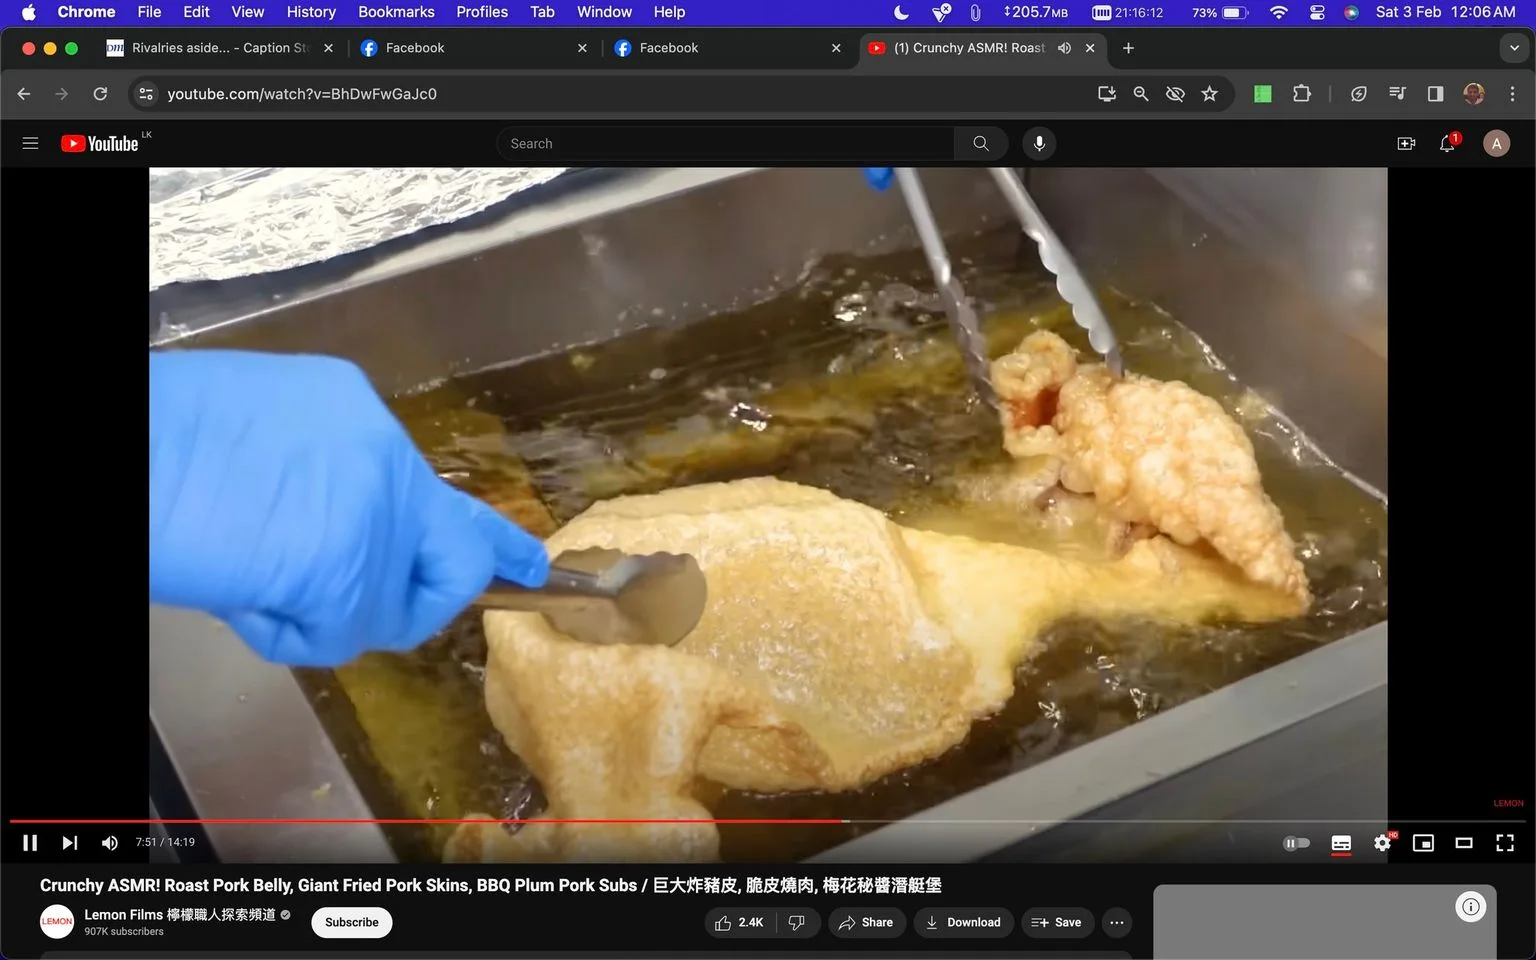Toggle the autoplay switch
Viewport: 1536px width, 960px height.
coord(1296,843)
